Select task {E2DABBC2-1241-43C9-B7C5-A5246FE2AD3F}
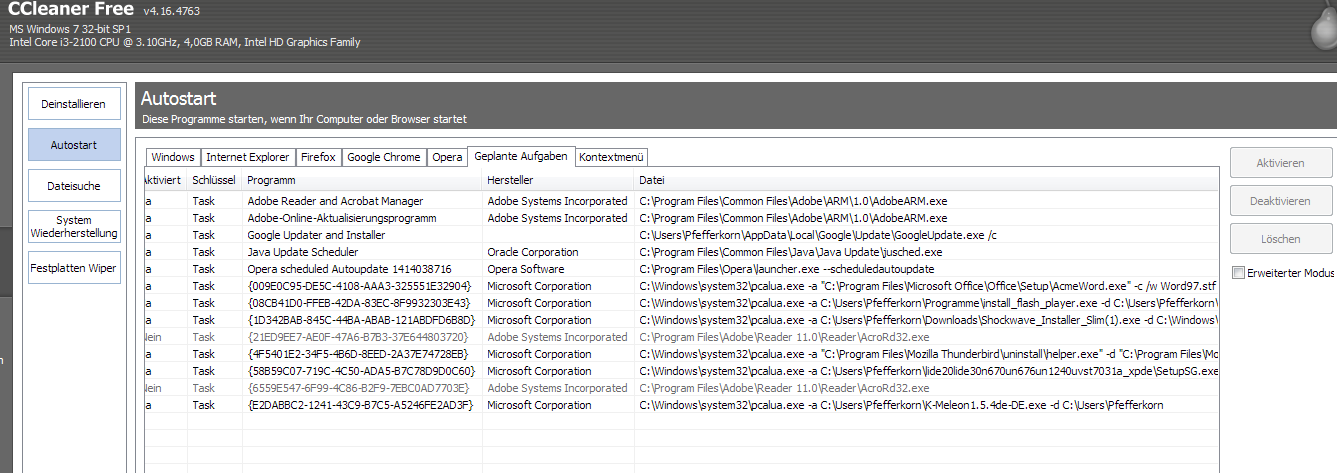Viewport: 1337px width, 473px height. point(681,405)
